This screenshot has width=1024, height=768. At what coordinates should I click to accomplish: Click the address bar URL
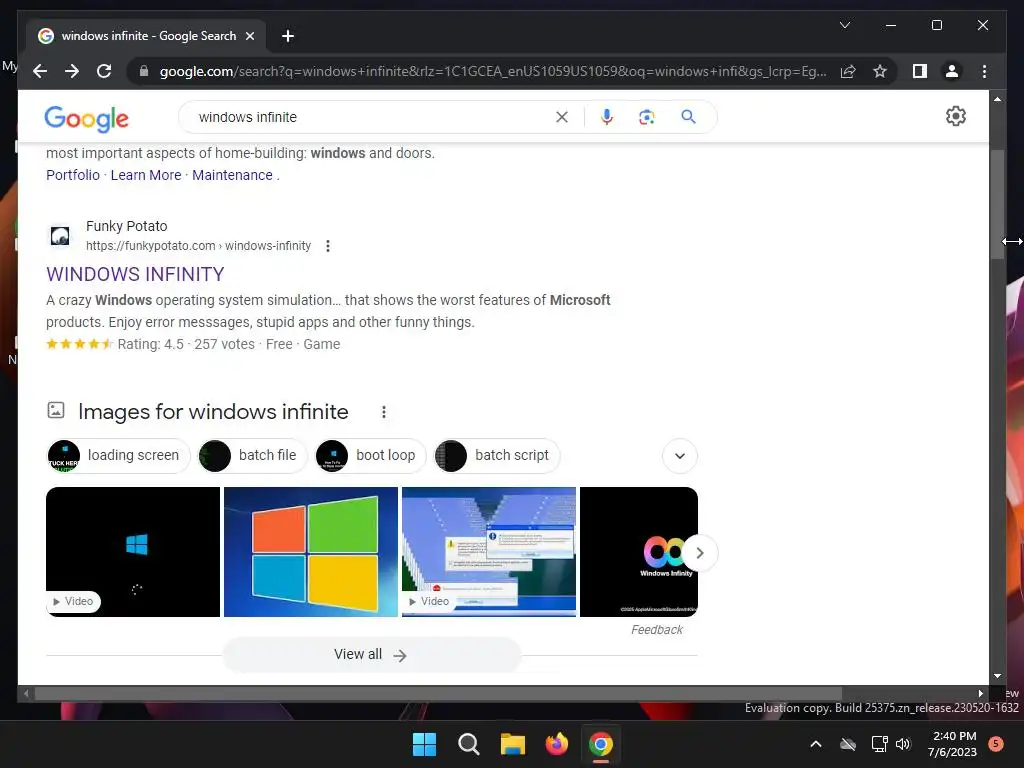pyautogui.click(x=493, y=71)
